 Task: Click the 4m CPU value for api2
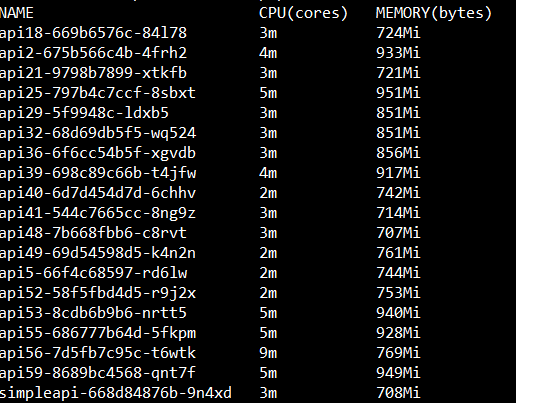tap(268, 53)
